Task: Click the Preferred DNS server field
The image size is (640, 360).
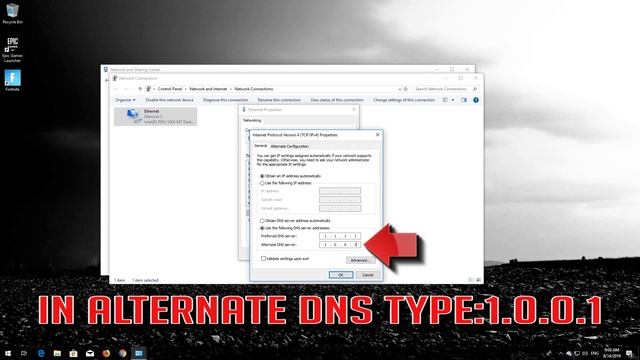Action: click(x=340, y=236)
